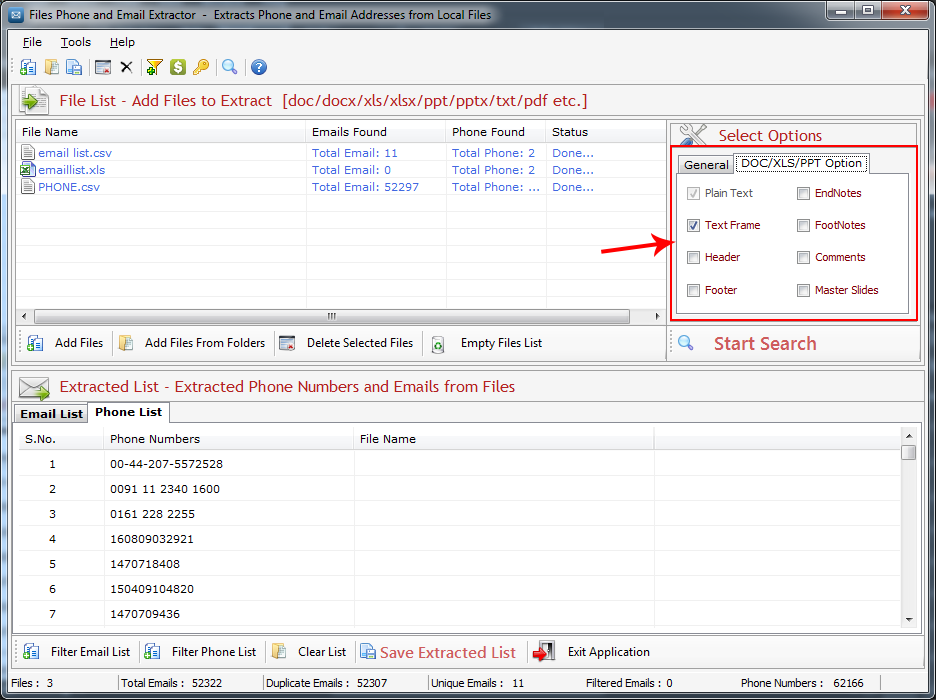
Task: Click phone list scroll-up arrow
Action: [x=909, y=436]
